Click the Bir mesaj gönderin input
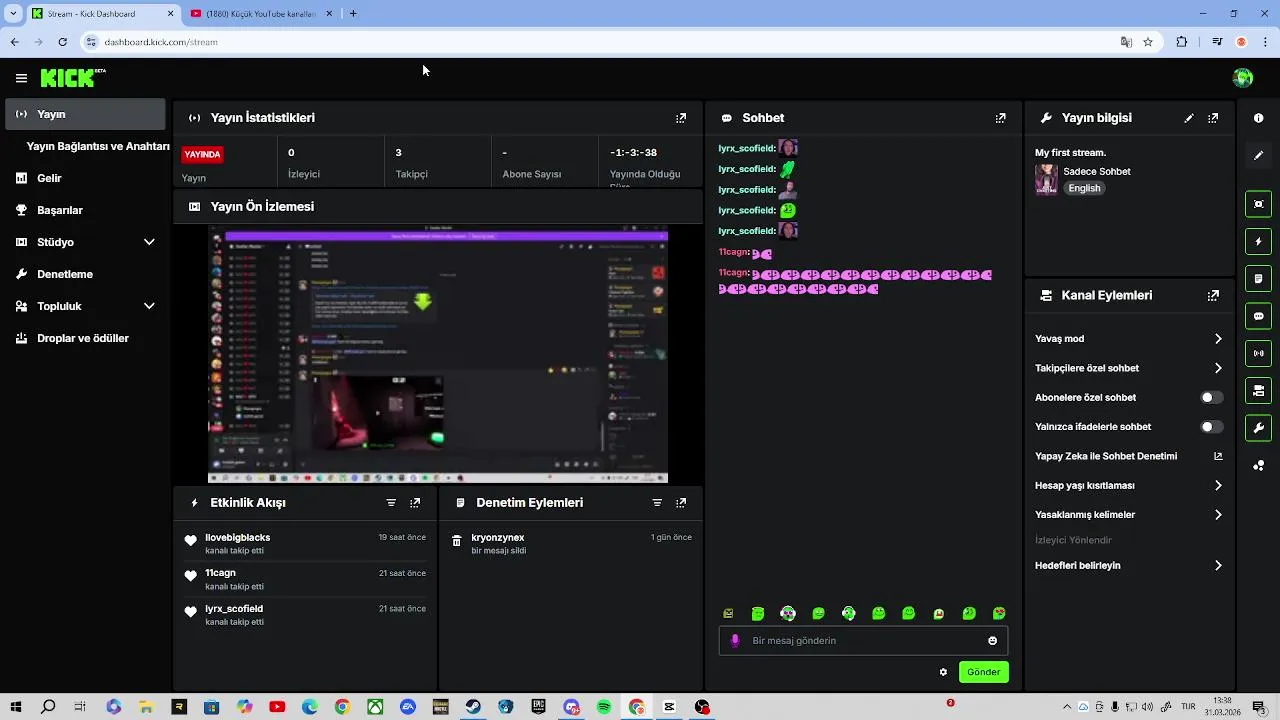 pyautogui.click(x=863, y=641)
